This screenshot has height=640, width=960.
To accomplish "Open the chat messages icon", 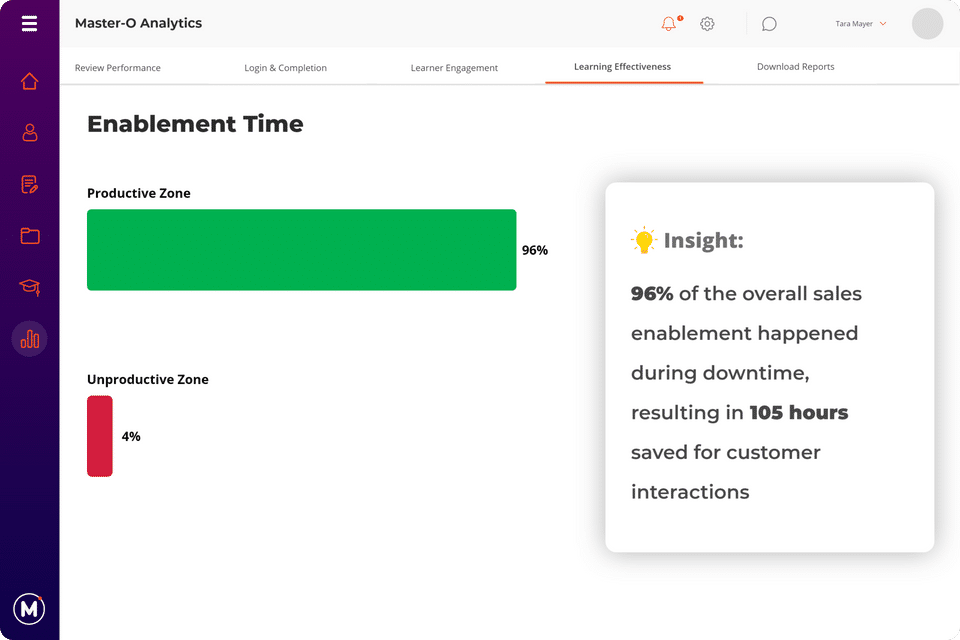I will pyautogui.click(x=769, y=24).
